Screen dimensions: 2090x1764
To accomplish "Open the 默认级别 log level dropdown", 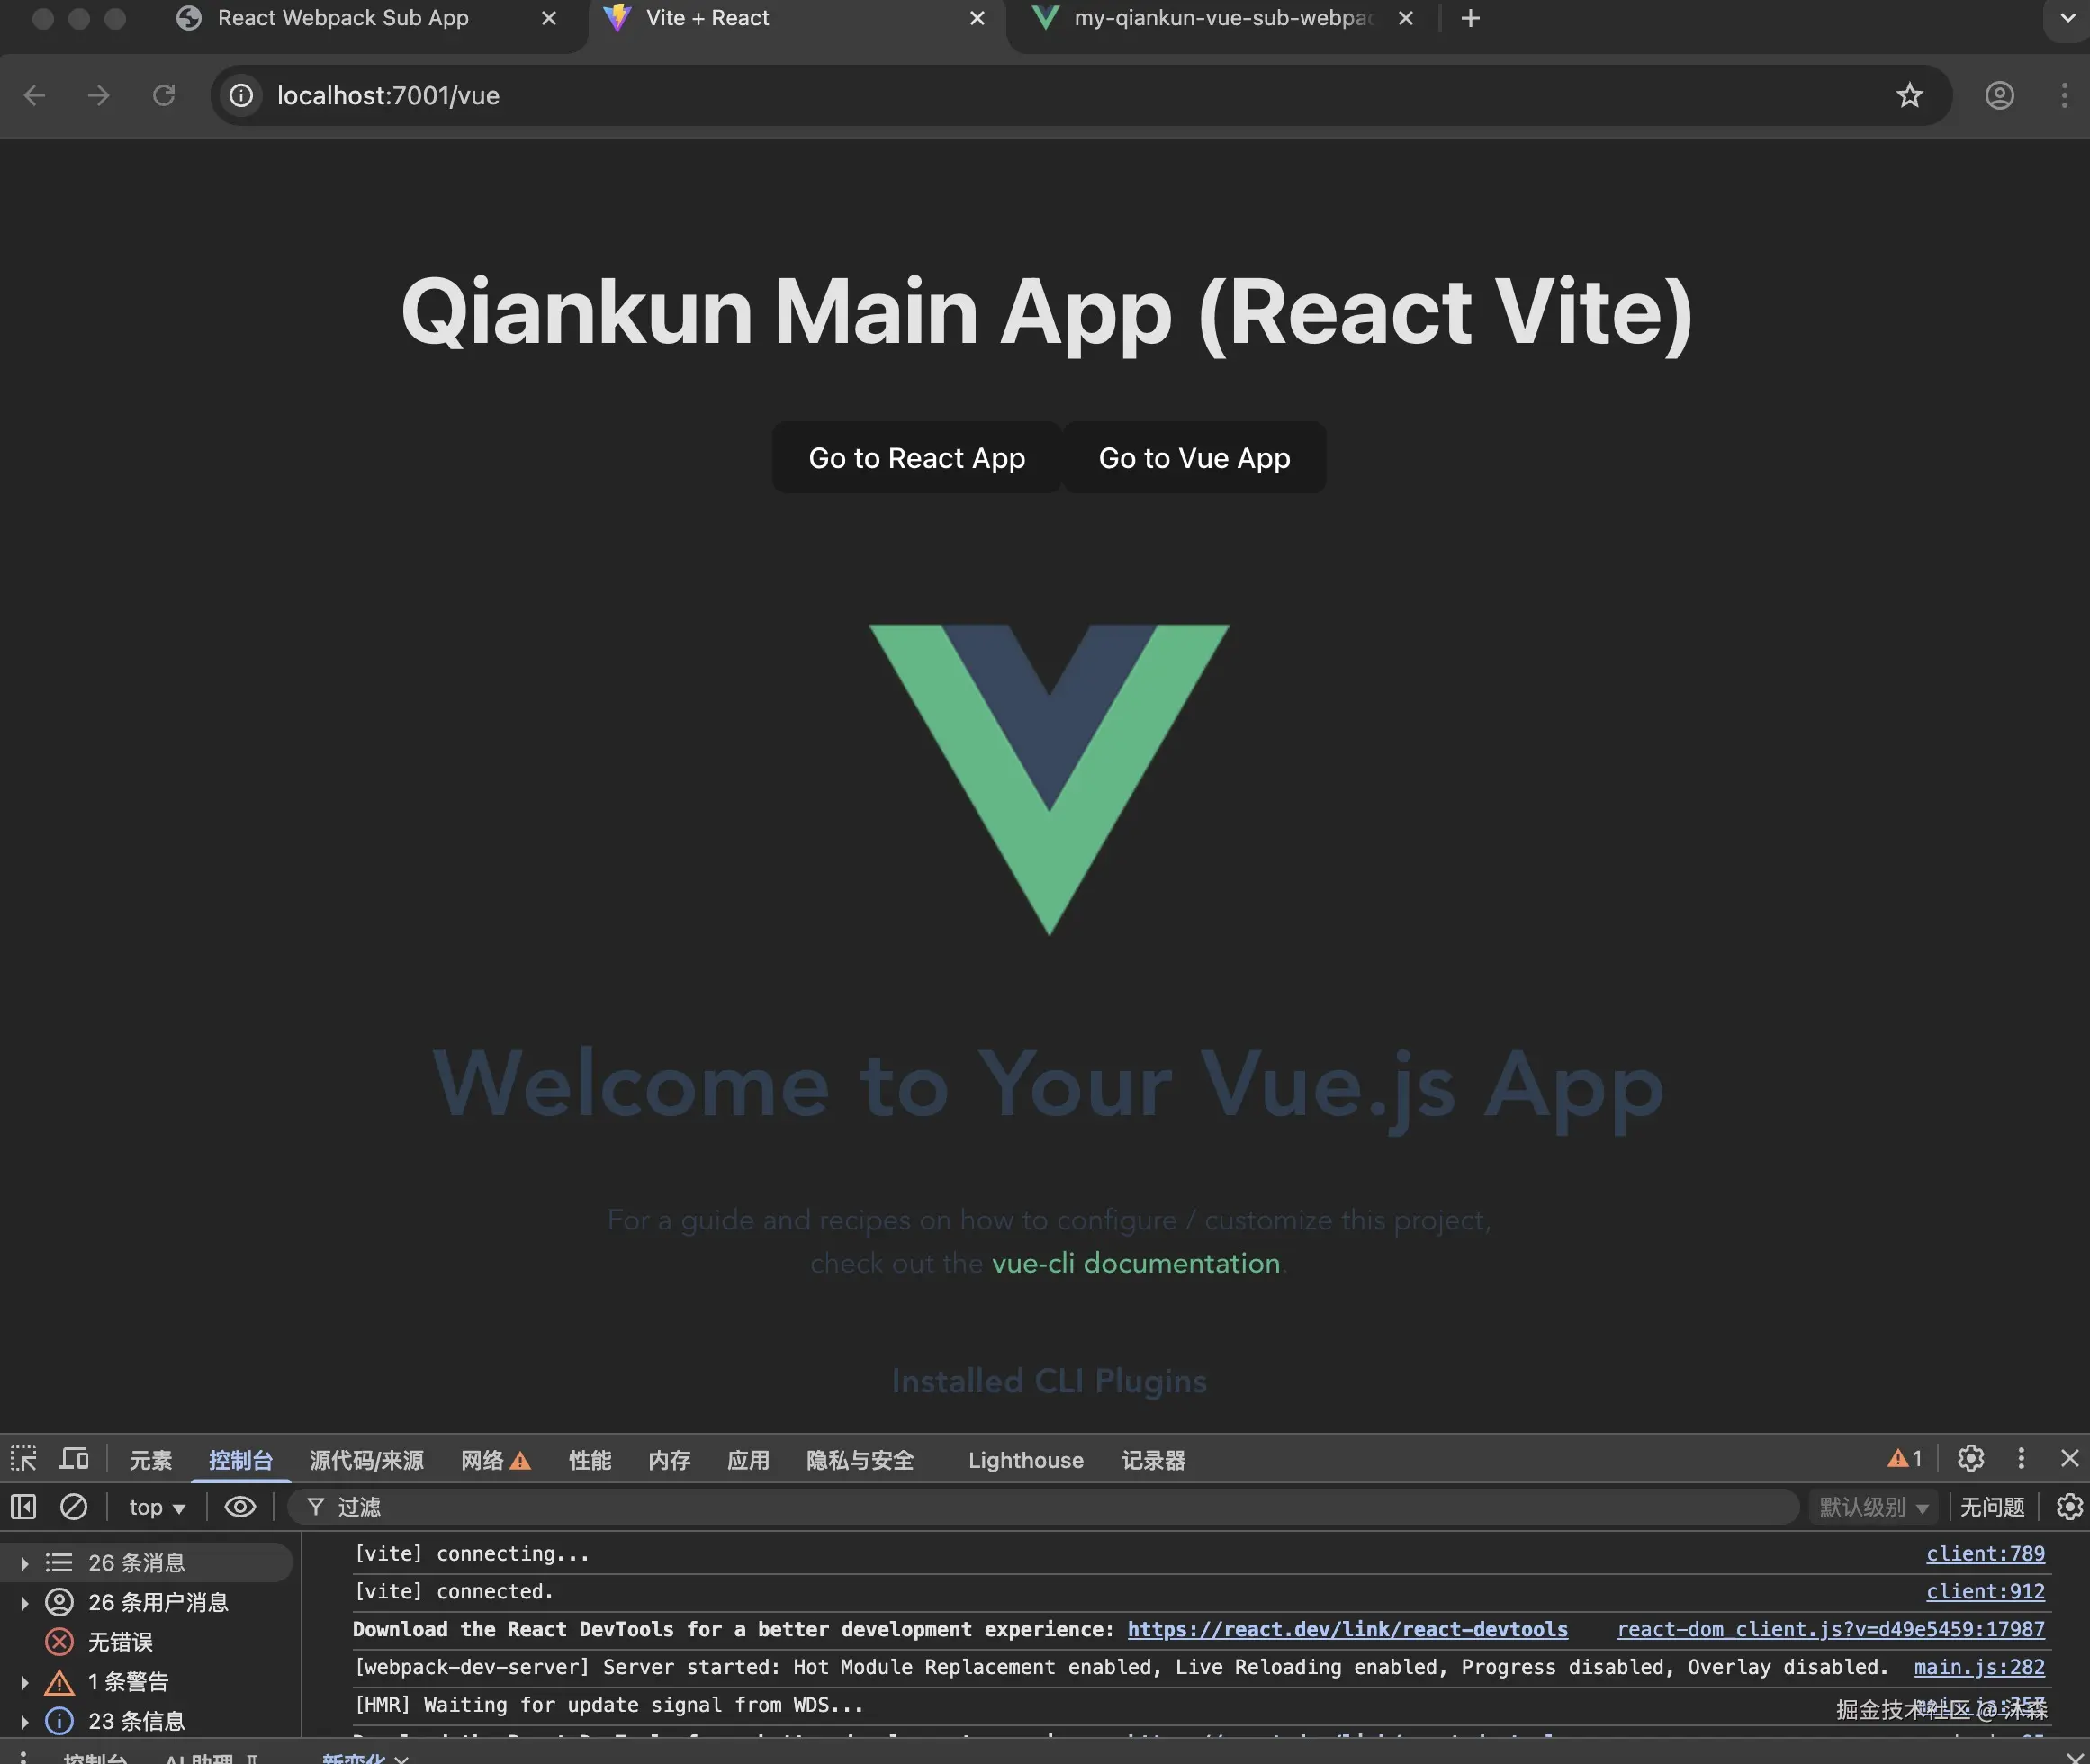I will click(1873, 1507).
